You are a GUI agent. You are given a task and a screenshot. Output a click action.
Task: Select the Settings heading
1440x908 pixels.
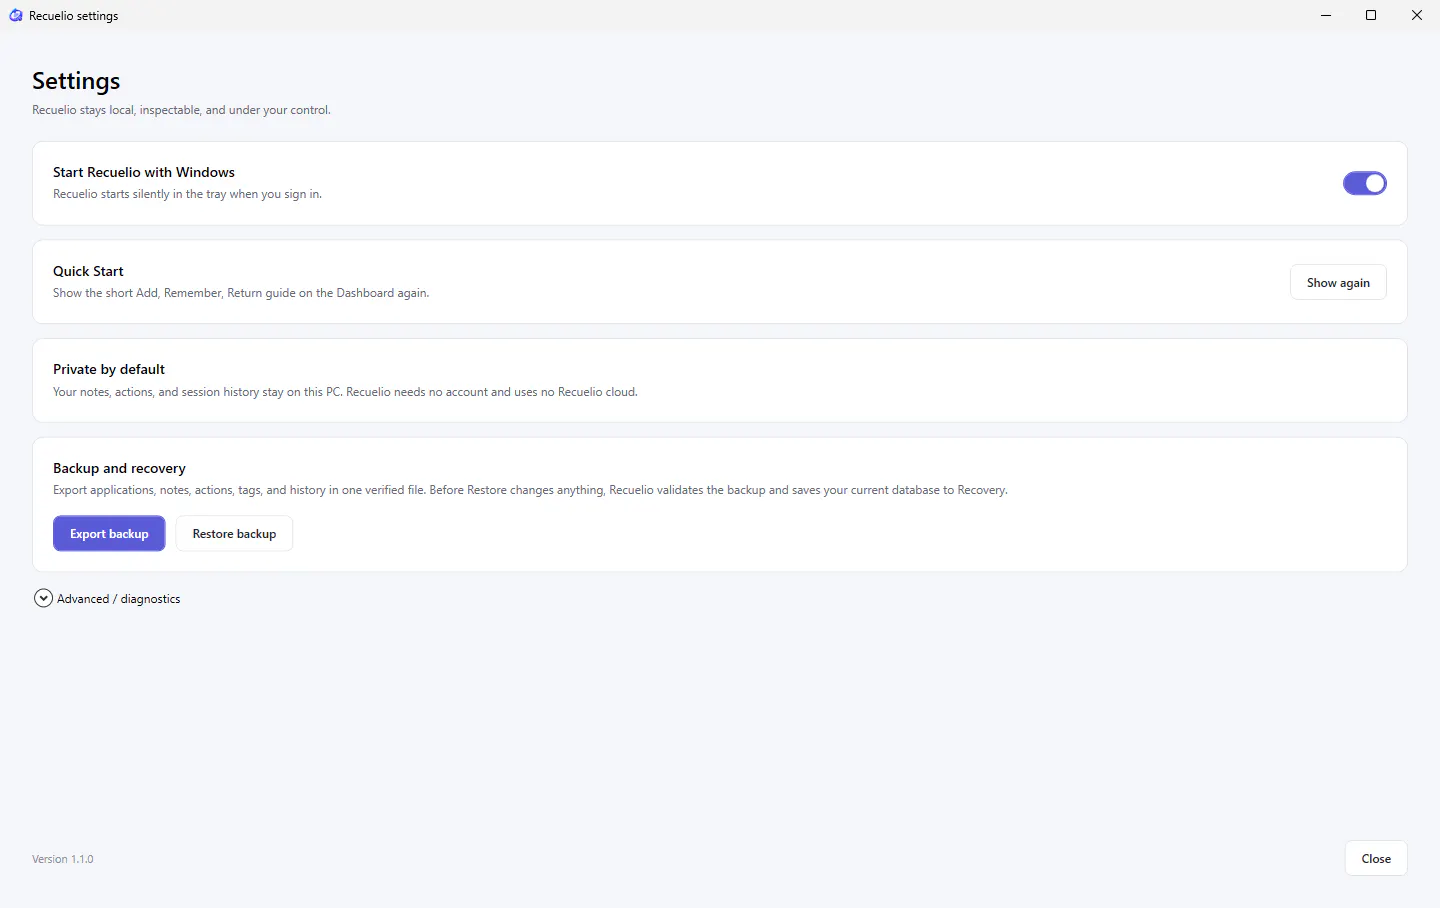(76, 81)
